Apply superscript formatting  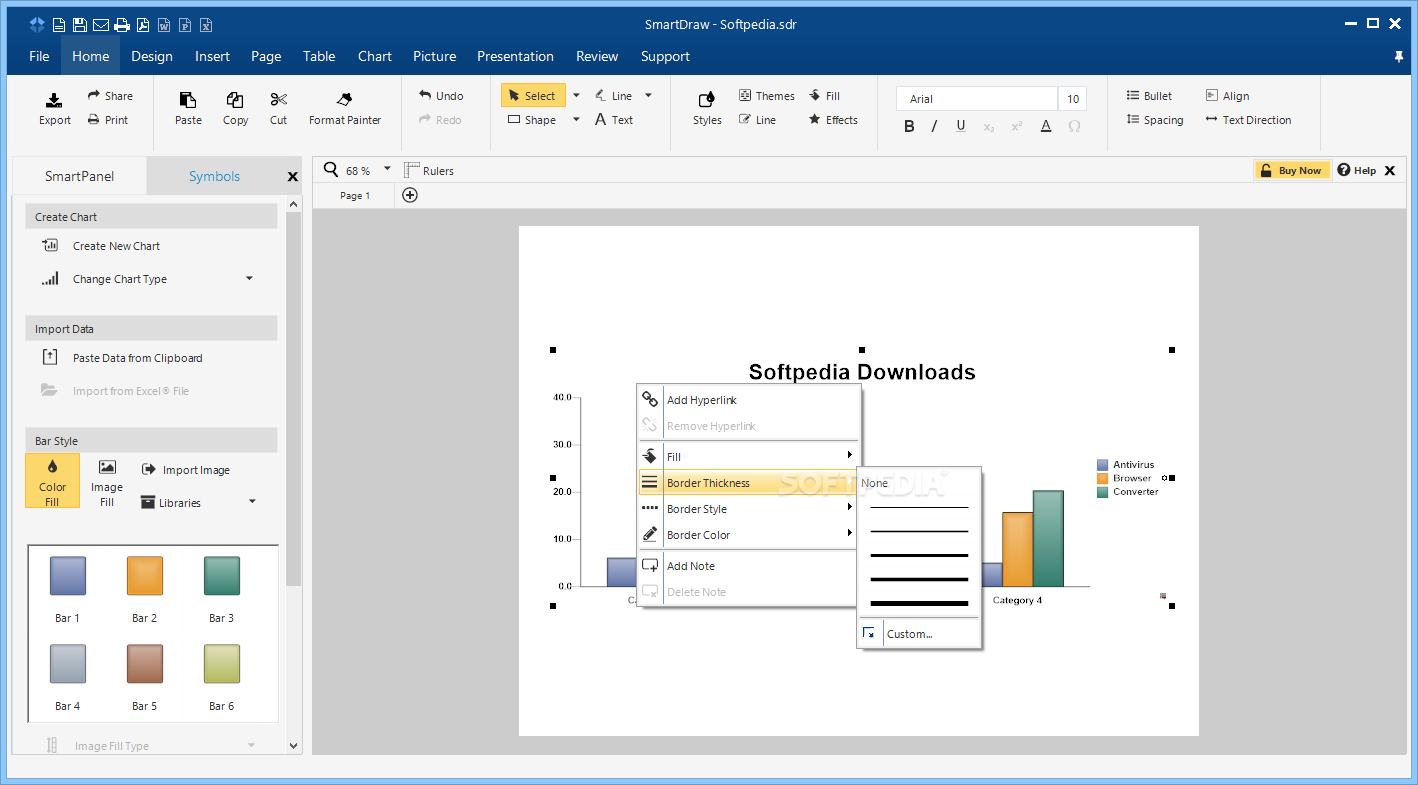1017,126
